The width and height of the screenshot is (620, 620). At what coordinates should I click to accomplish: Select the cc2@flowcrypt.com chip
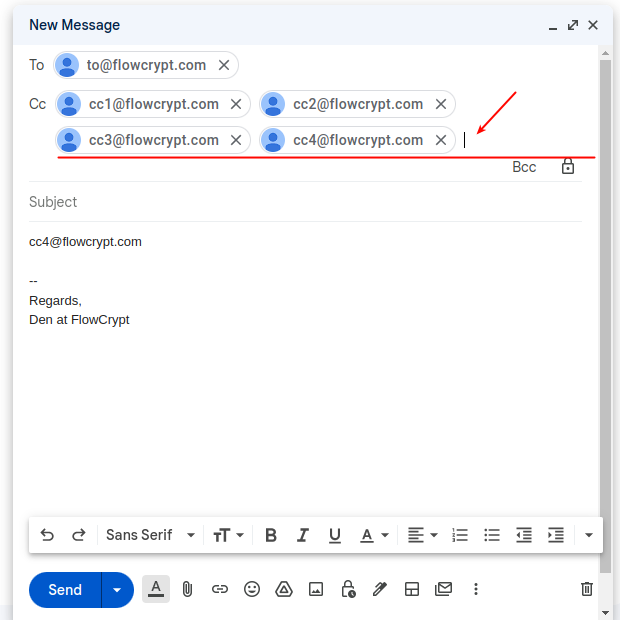click(357, 104)
